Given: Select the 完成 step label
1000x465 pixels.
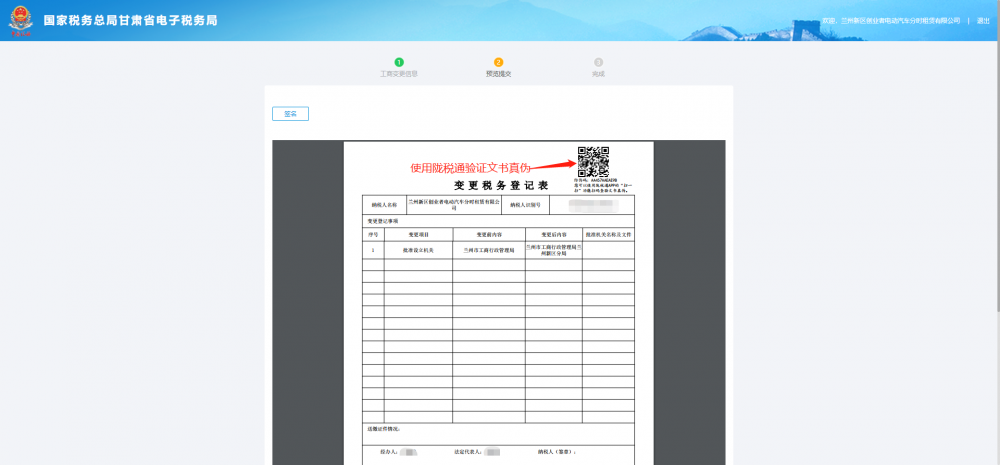Looking at the screenshot, I should (x=598, y=74).
